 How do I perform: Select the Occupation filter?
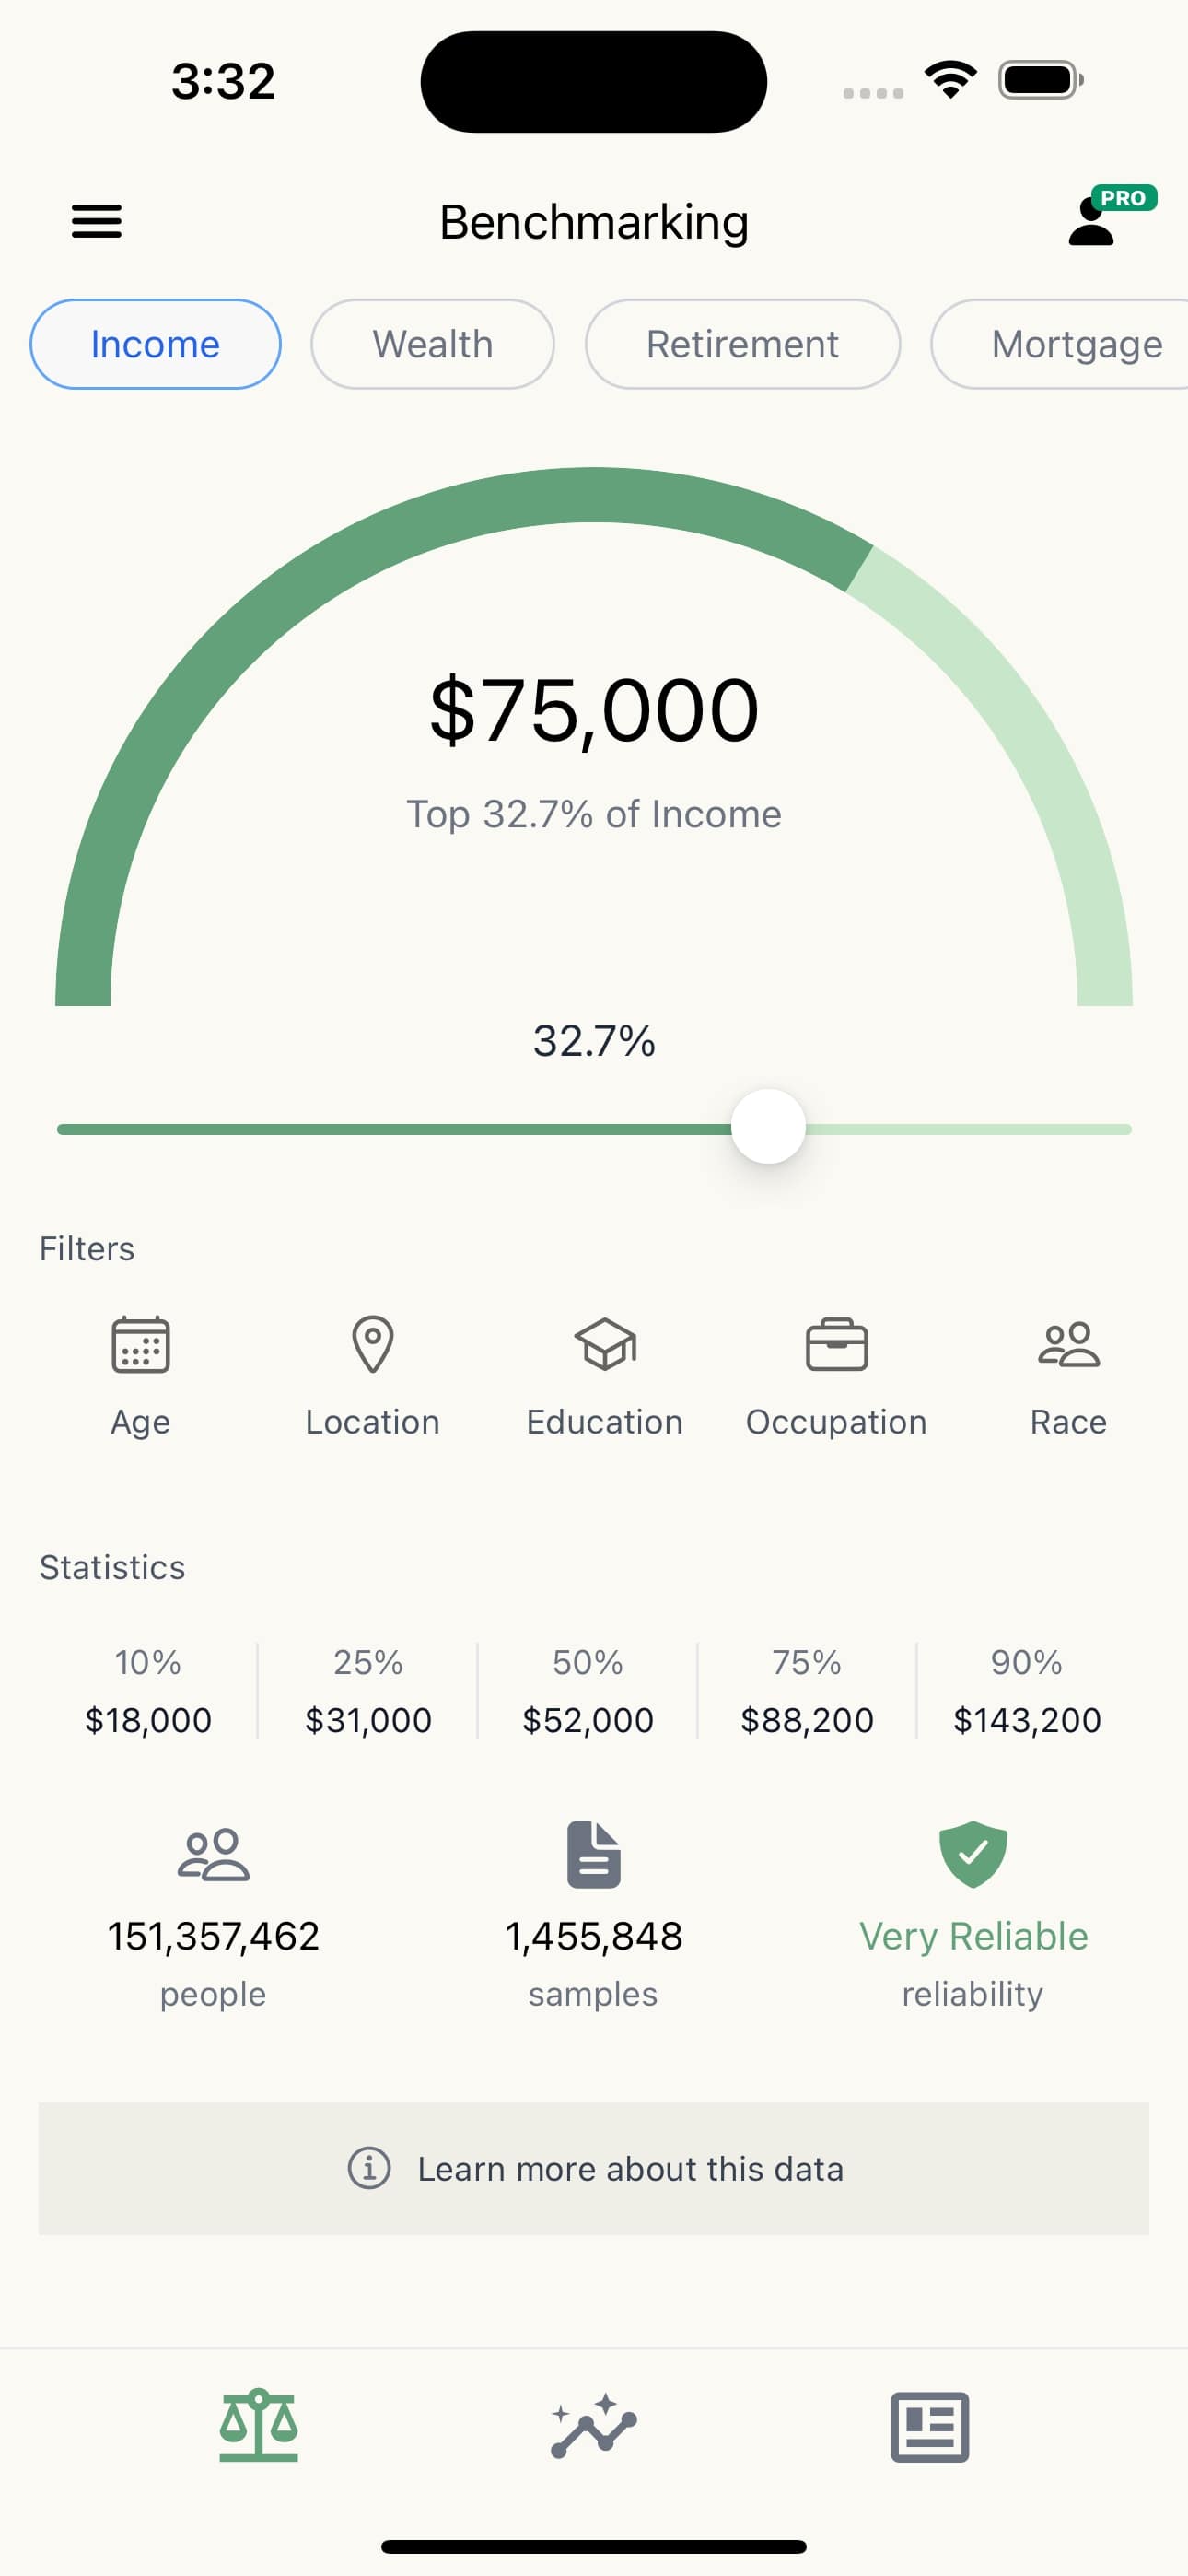[x=836, y=1374]
